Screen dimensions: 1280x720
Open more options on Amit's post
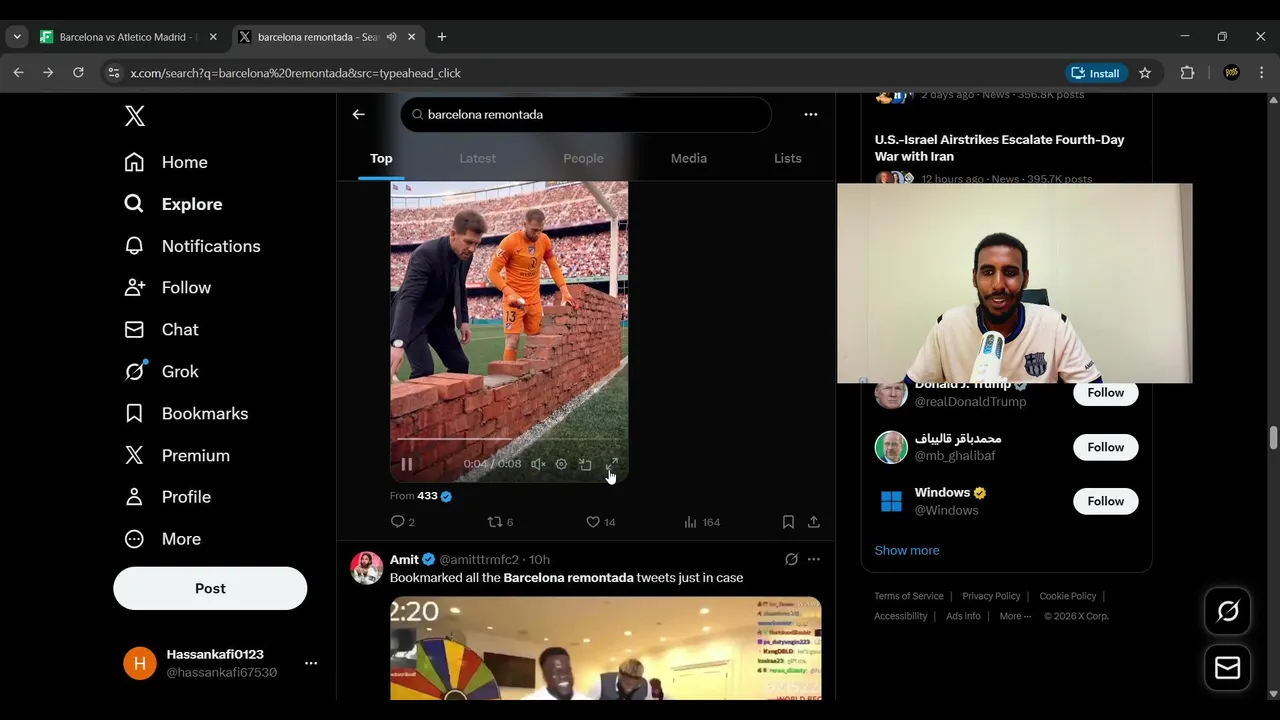point(814,559)
